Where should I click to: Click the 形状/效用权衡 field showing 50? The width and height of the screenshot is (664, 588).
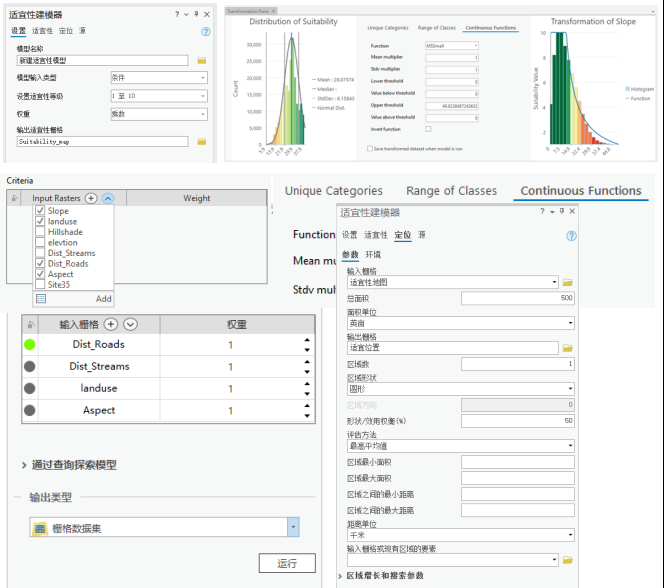pyautogui.click(x=517, y=421)
